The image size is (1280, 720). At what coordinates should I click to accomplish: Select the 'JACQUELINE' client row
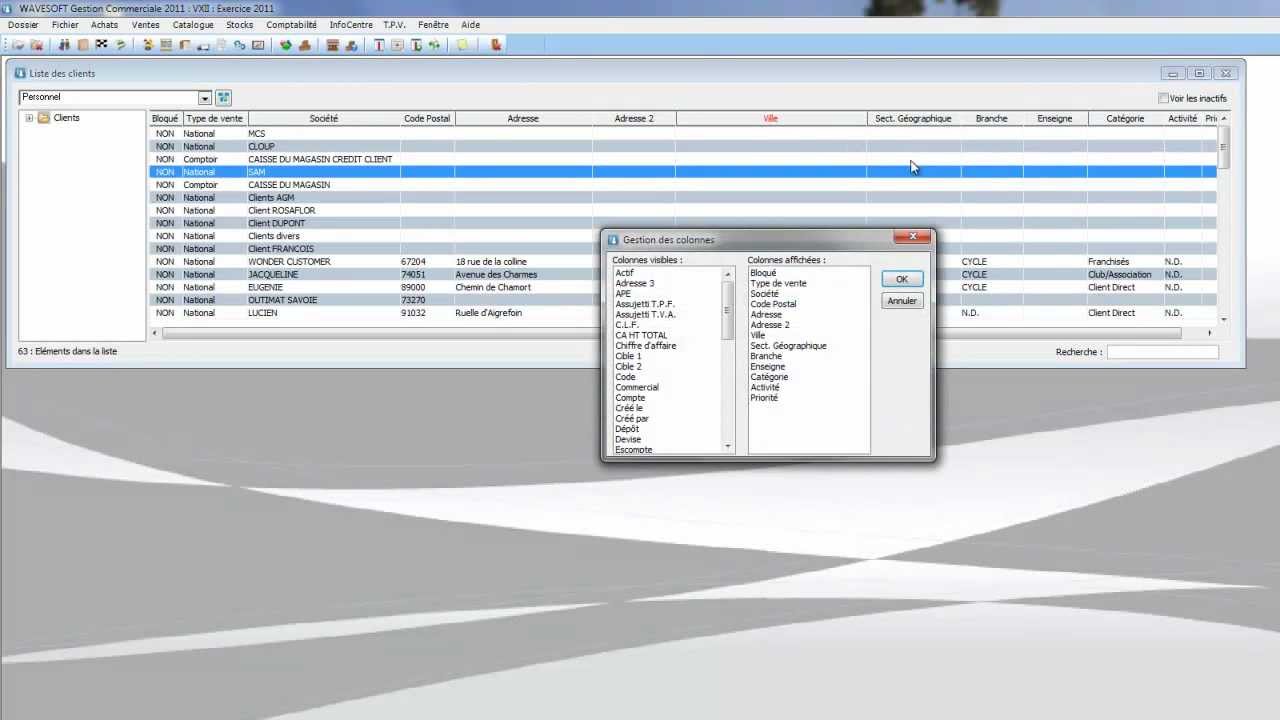(x=683, y=275)
